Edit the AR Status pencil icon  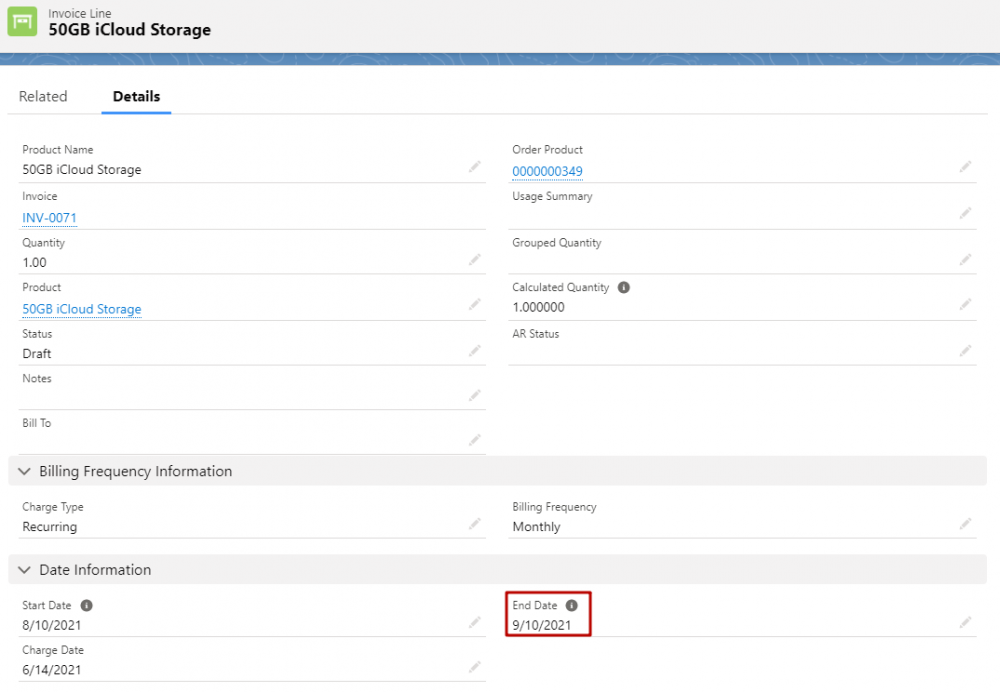(x=965, y=351)
